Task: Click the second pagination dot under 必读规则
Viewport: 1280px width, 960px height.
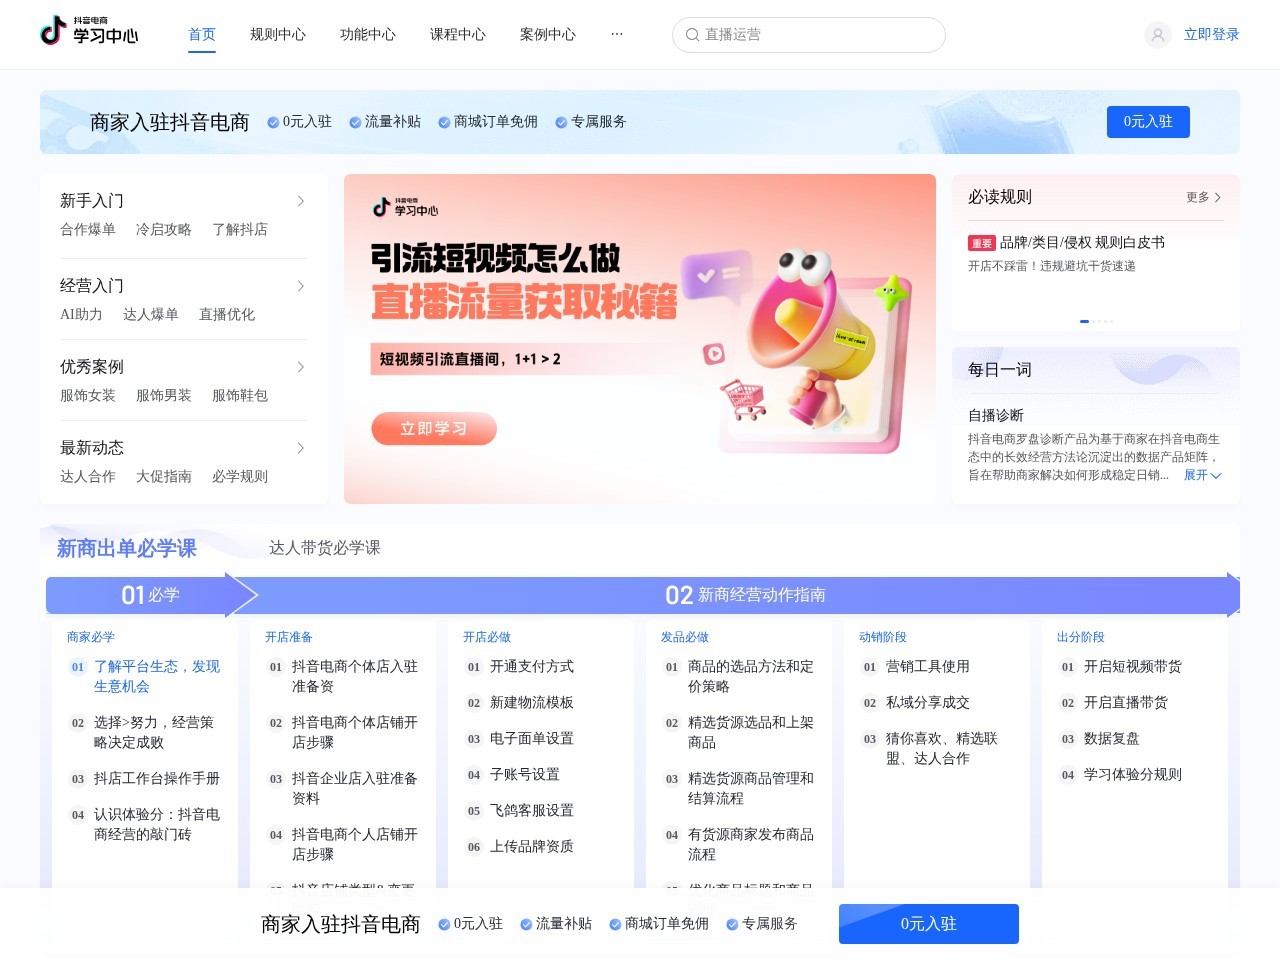Action: tap(1093, 321)
